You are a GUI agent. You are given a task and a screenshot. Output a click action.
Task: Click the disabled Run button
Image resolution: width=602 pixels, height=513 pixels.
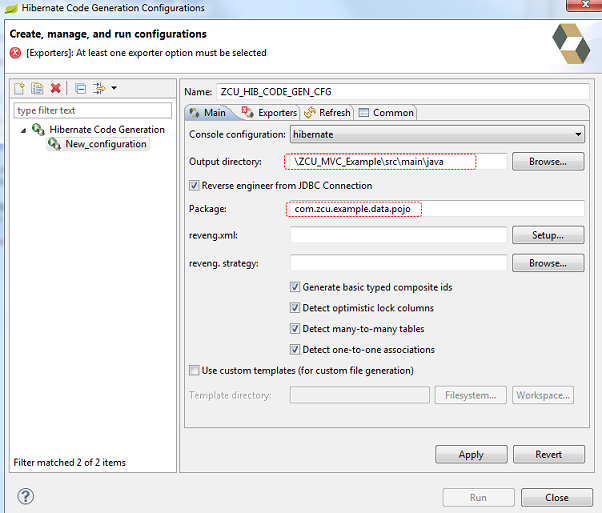(x=478, y=498)
